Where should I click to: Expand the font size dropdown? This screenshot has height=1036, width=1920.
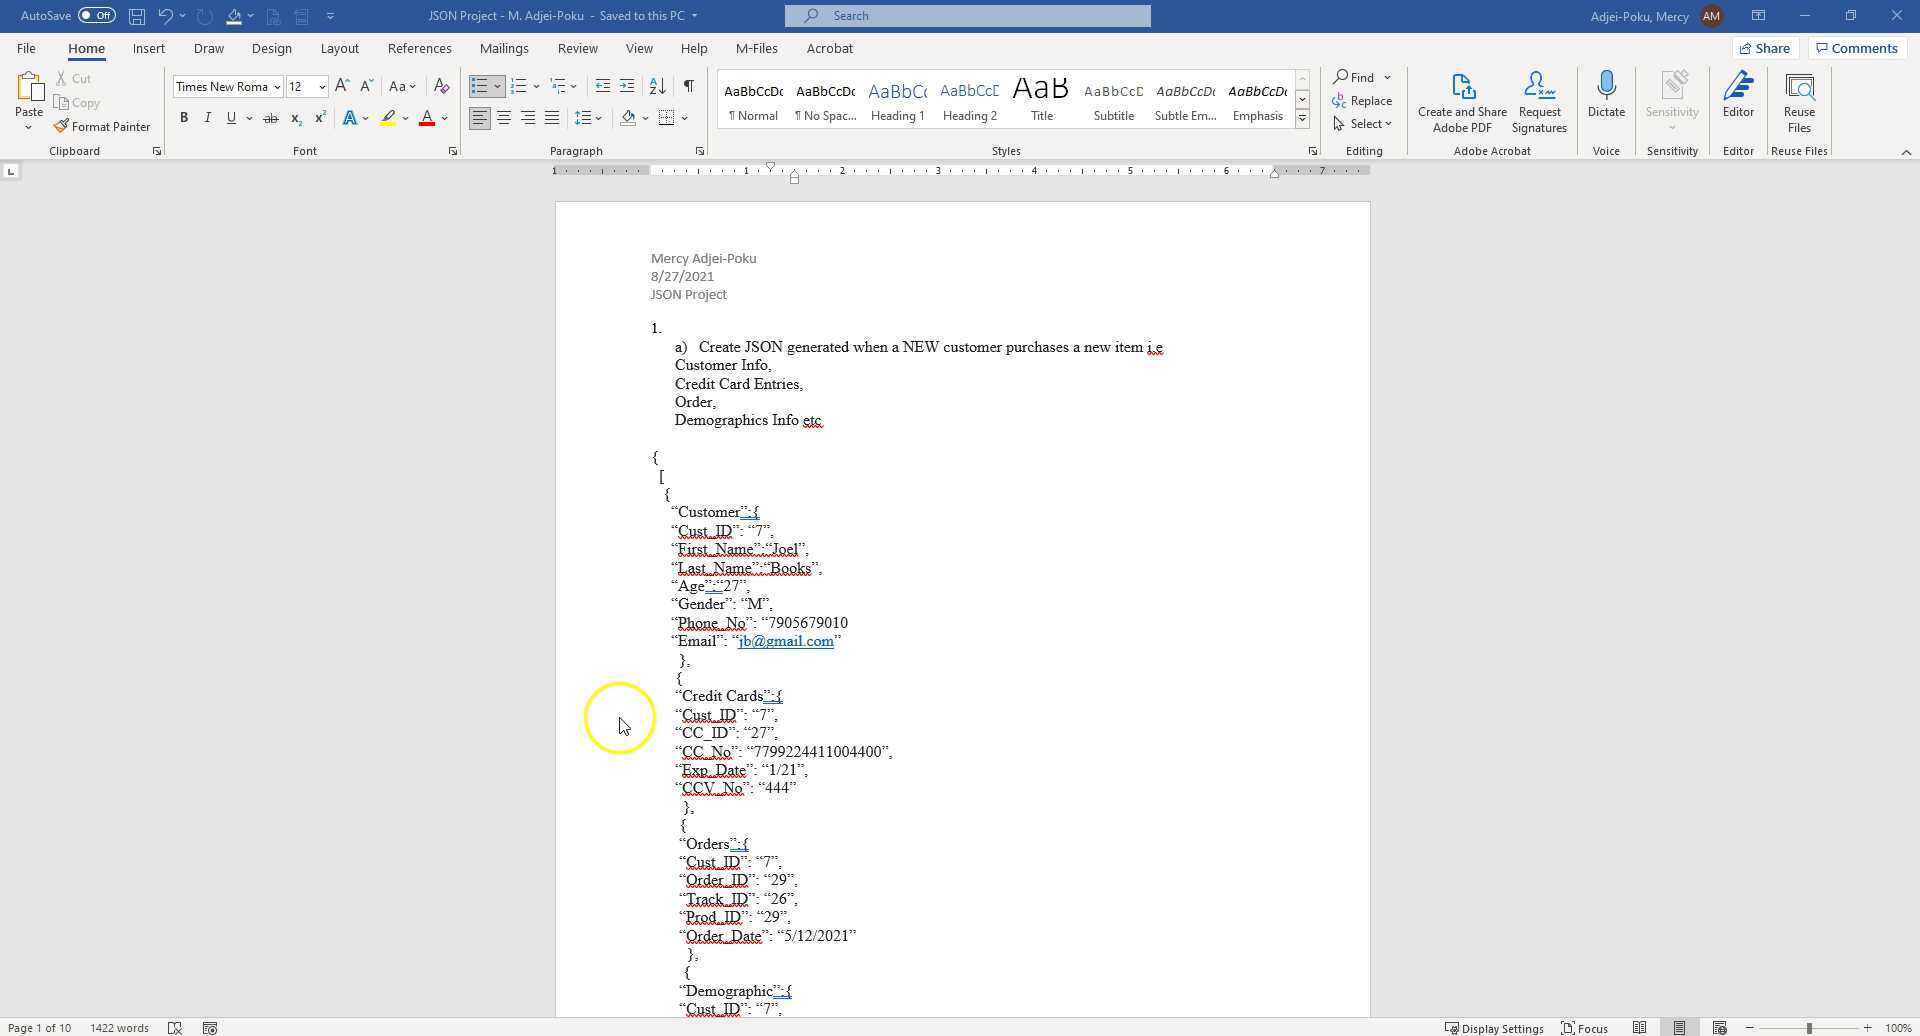click(322, 87)
